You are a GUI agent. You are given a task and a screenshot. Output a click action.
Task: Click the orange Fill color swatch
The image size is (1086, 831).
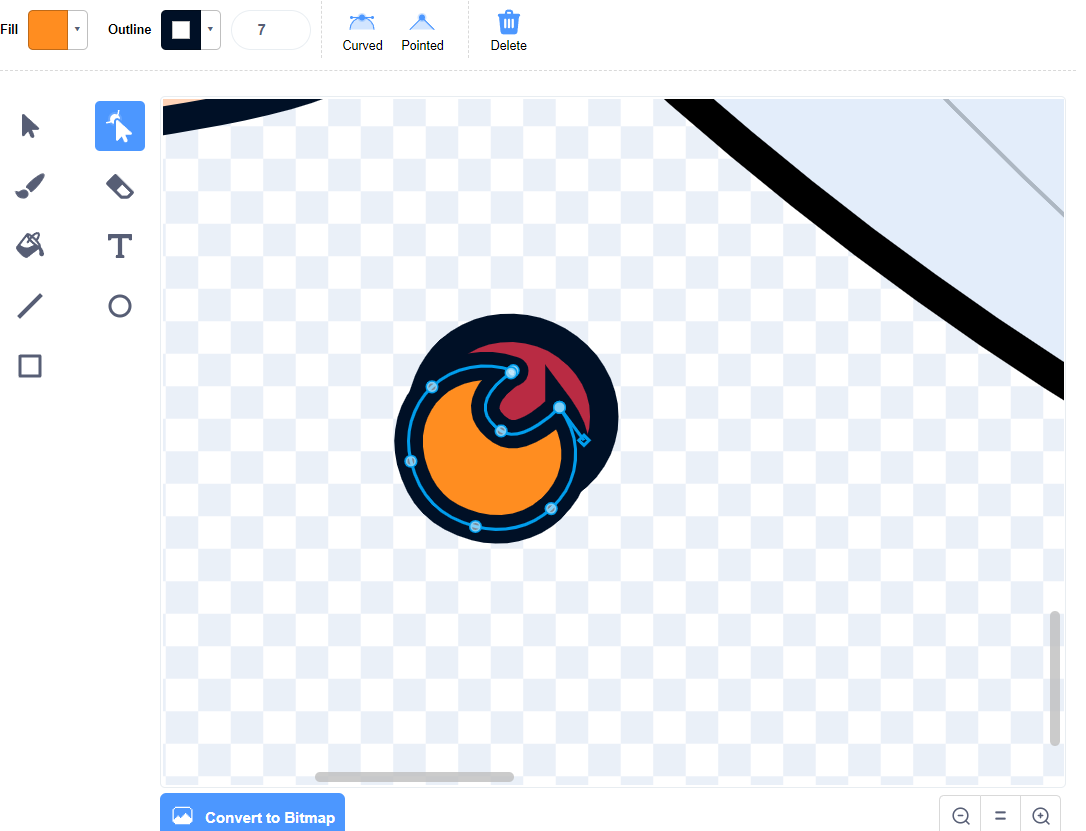click(x=48, y=30)
